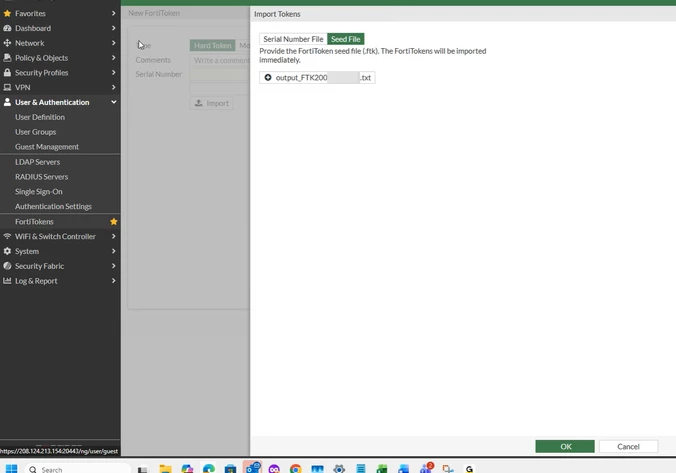Viewport: 676px width, 473px height.
Task: Switch to Serial Number File option
Action: click(x=293, y=39)
